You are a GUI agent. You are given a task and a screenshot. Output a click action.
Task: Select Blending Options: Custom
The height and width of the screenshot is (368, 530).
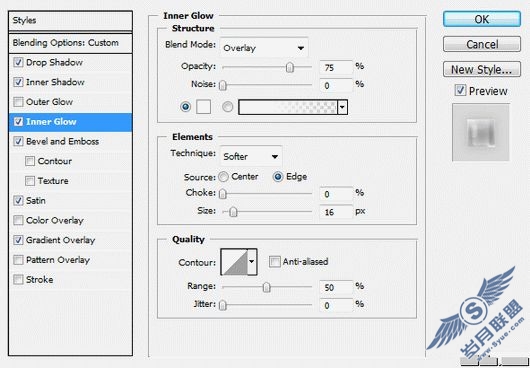point(70,43)
